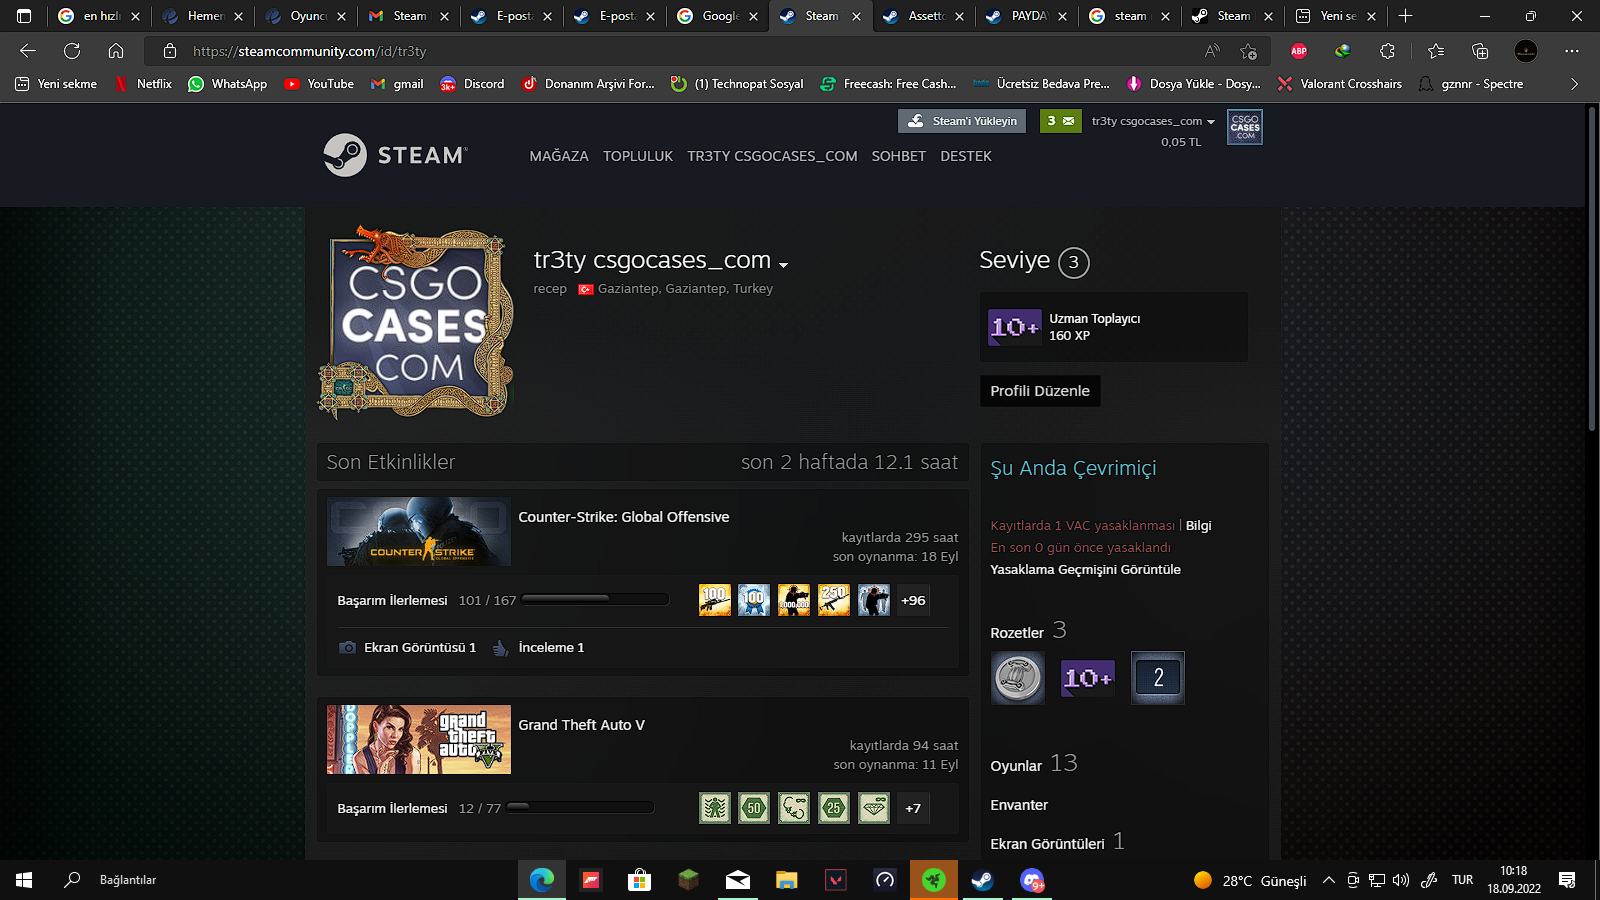
Task: Open the first CS:GO 100 achievement icon
Action: pos(715,600)
